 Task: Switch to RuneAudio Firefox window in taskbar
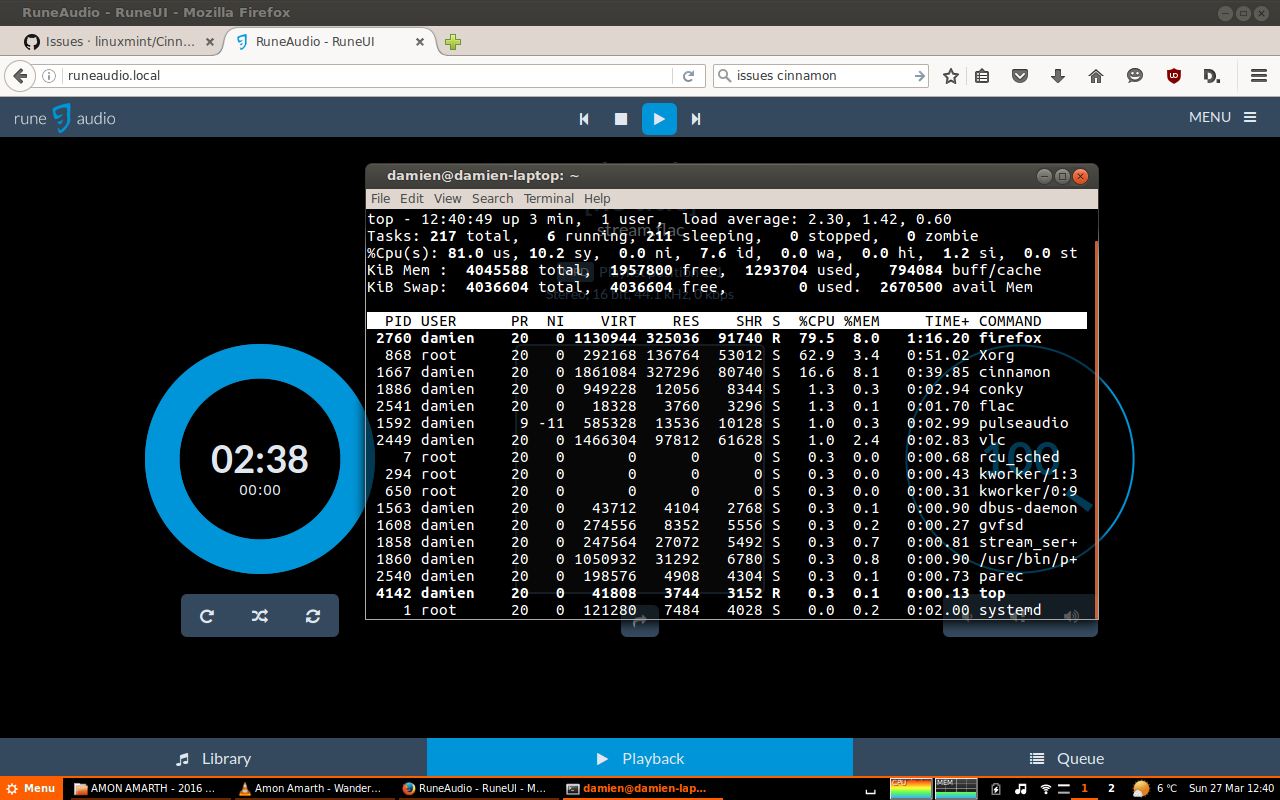[x=474, y=788]
